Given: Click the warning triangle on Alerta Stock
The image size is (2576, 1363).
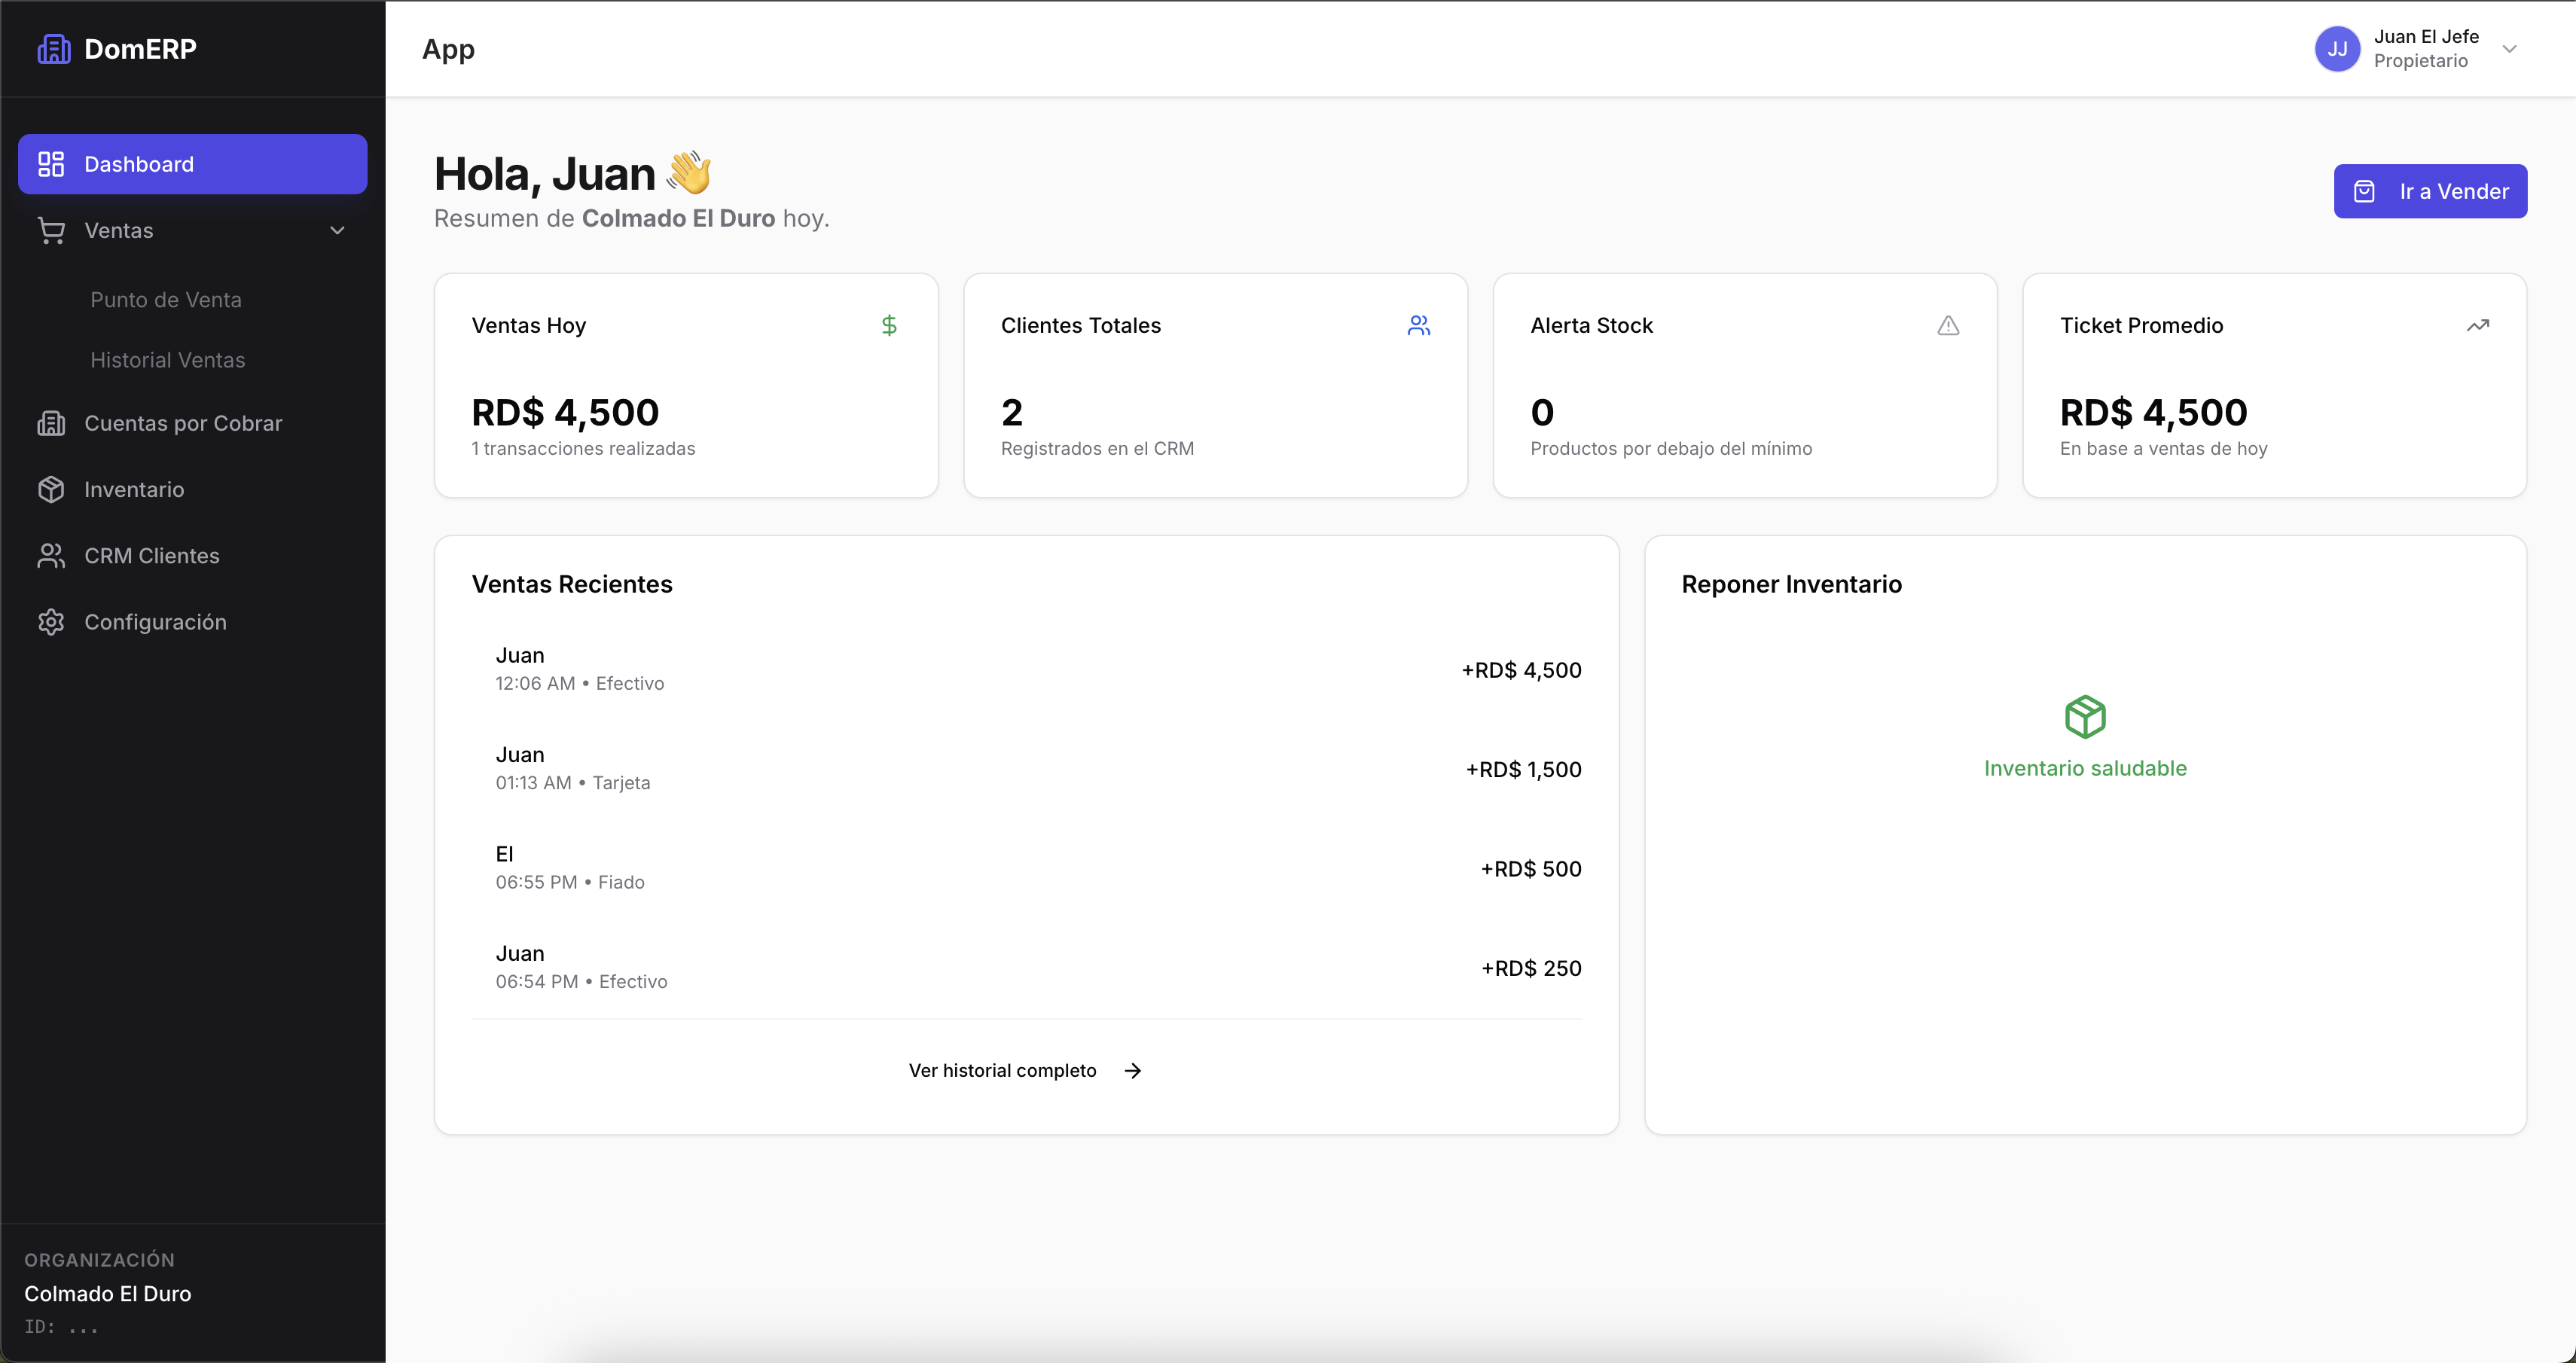Looking at the screenshot, I should tap(1948, 325).
